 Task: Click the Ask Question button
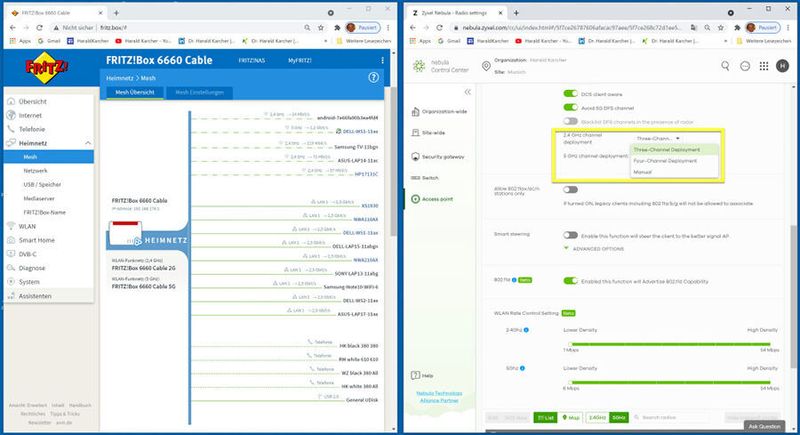click(764, 426)
